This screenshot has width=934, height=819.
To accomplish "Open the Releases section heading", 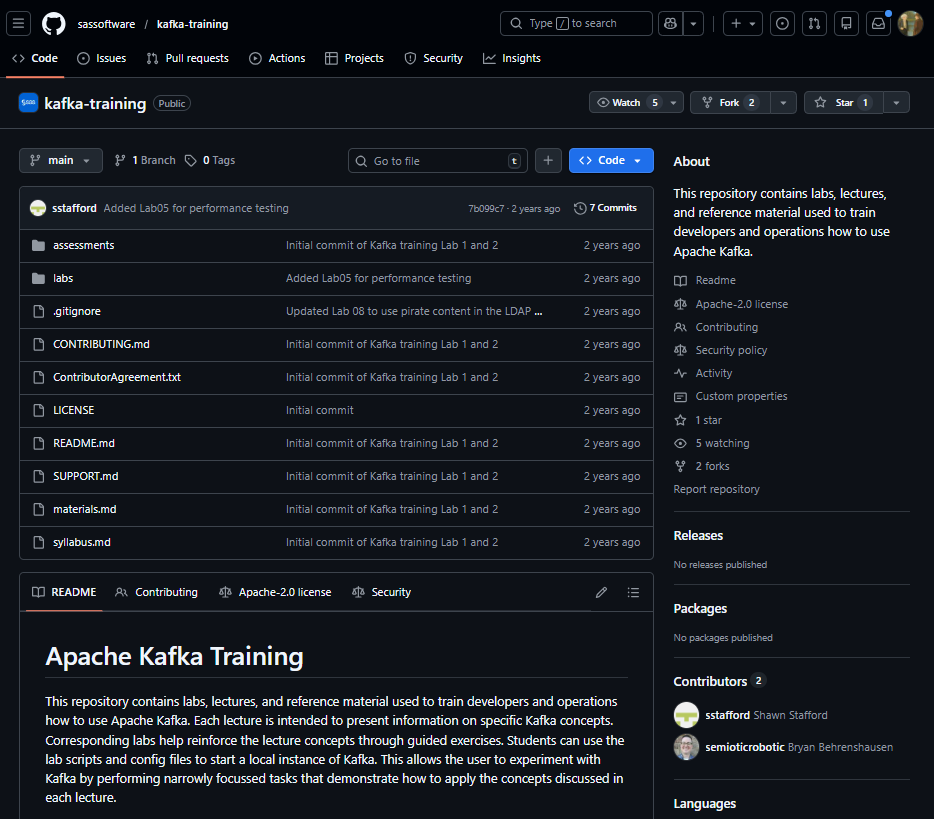I will point(698,535).
